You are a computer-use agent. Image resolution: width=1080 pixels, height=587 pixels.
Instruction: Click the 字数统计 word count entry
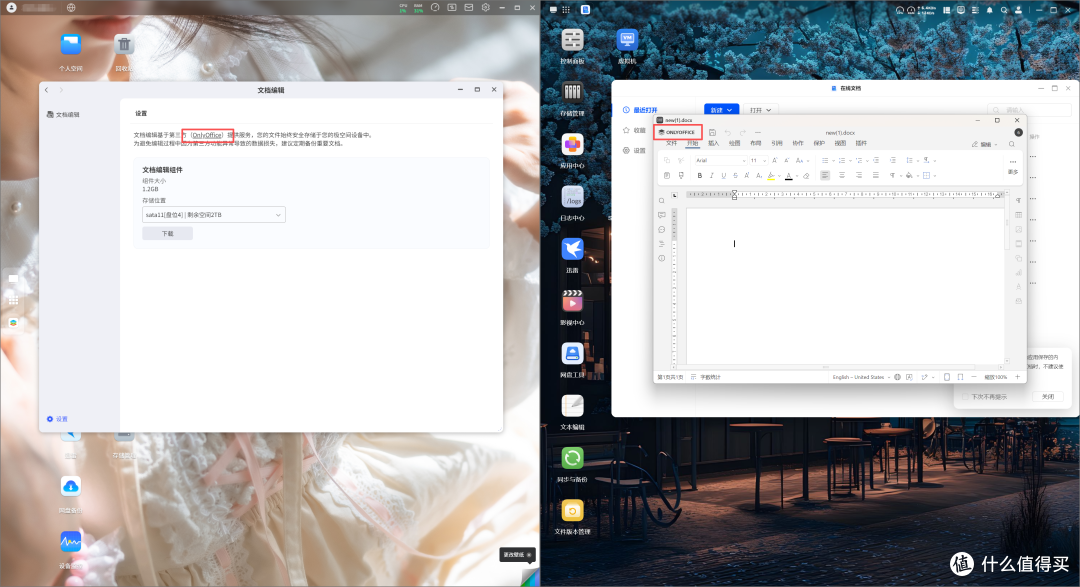[x=710, y=377]
